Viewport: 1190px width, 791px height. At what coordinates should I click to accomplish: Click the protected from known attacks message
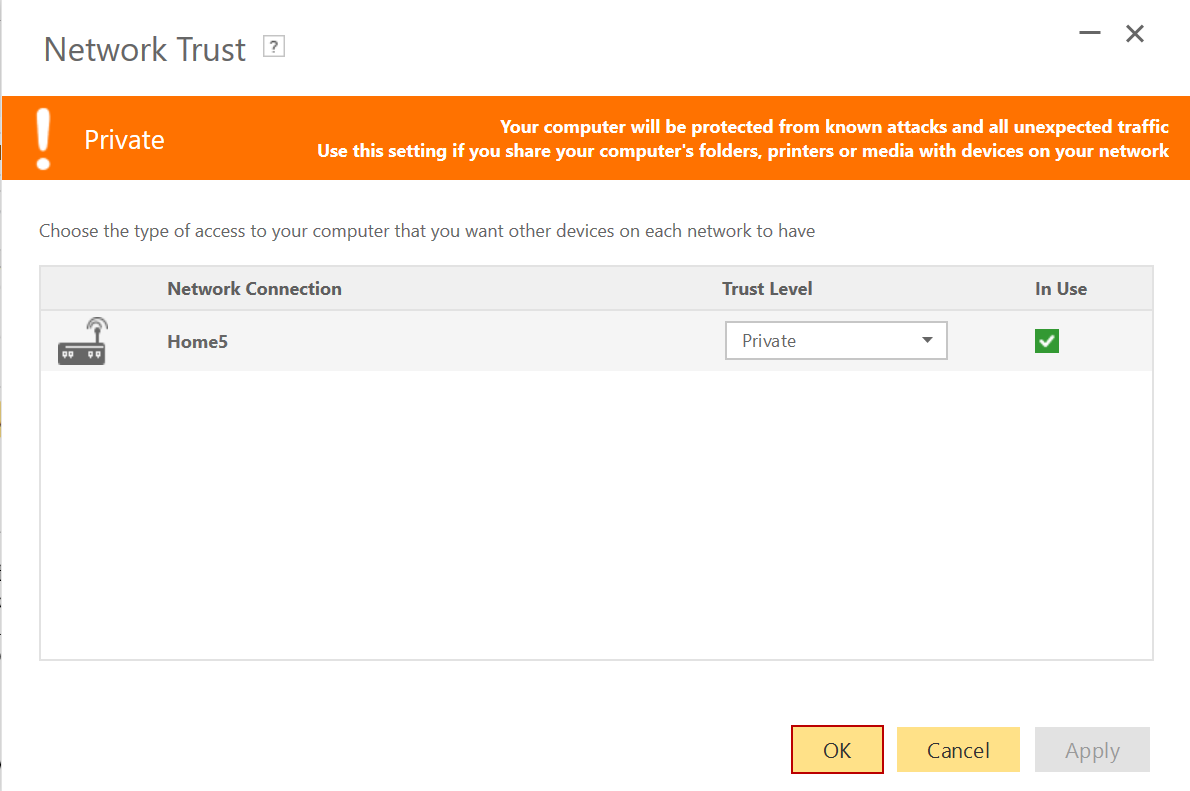click(834, 127)
